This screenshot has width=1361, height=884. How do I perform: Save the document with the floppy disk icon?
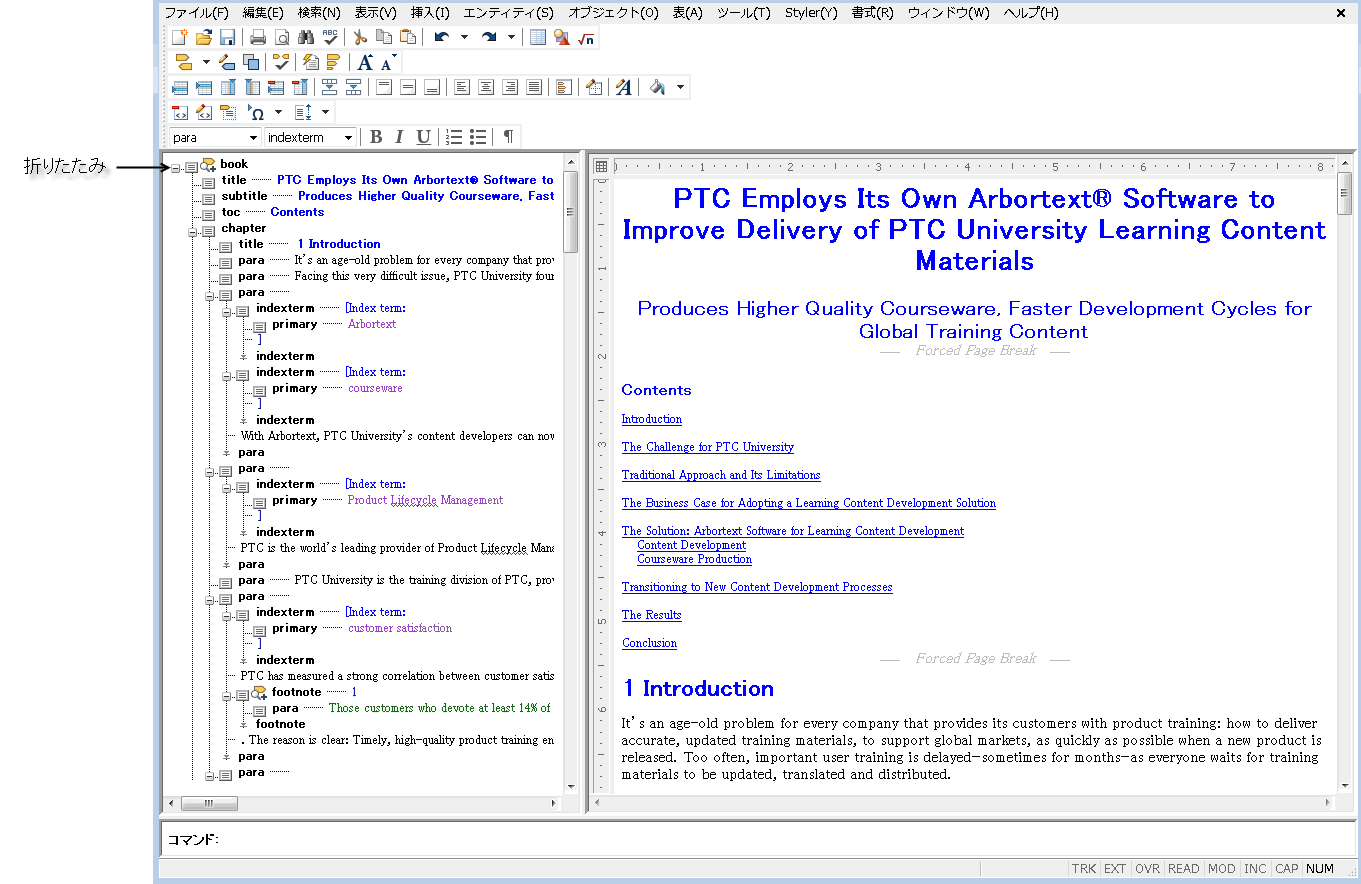227,37
